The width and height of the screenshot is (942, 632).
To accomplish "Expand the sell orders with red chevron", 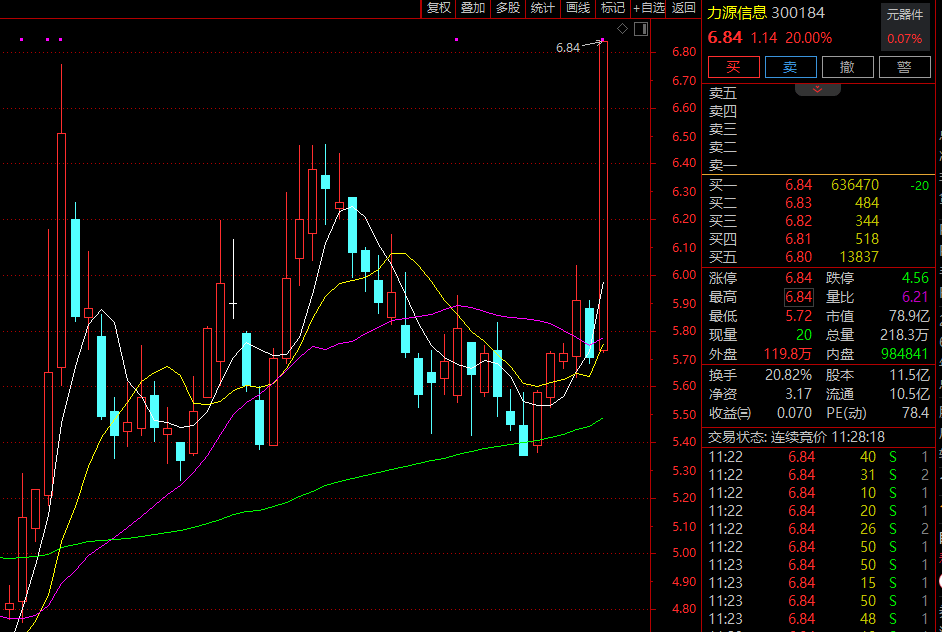I will pyautogui.click(x=818, y=89).
